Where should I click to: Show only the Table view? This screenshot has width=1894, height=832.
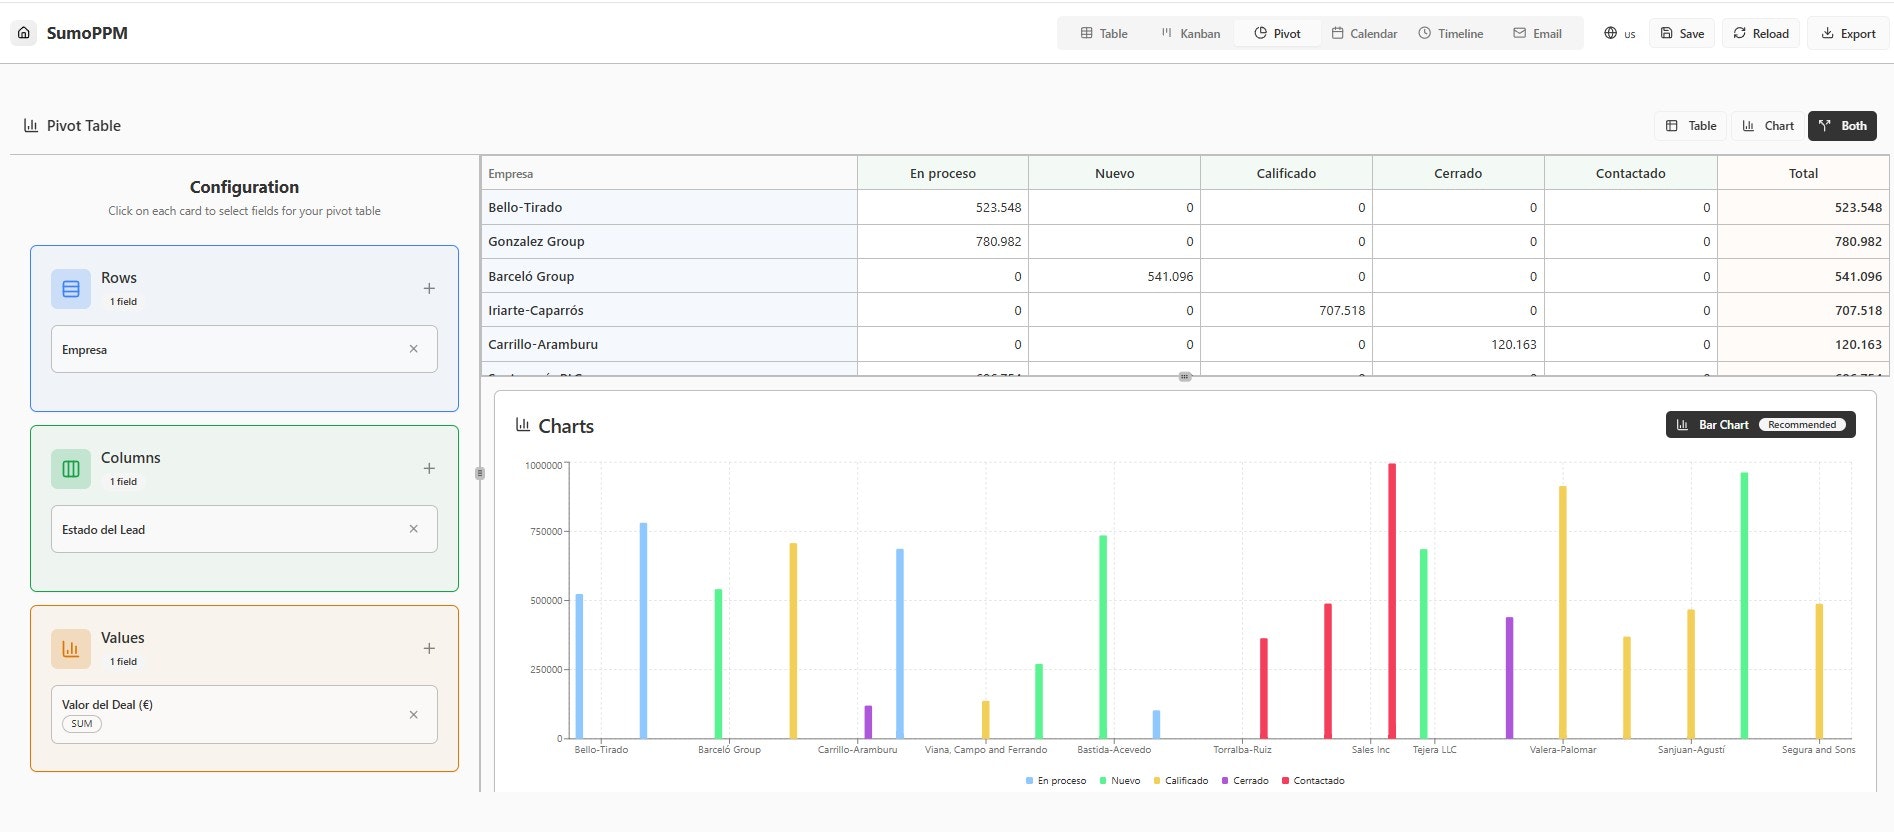coord(1691,126)
